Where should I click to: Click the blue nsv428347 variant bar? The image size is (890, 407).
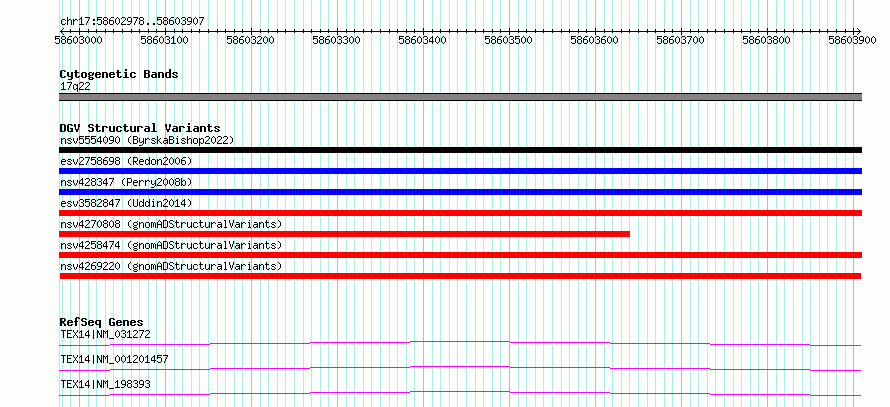[461, 192]
